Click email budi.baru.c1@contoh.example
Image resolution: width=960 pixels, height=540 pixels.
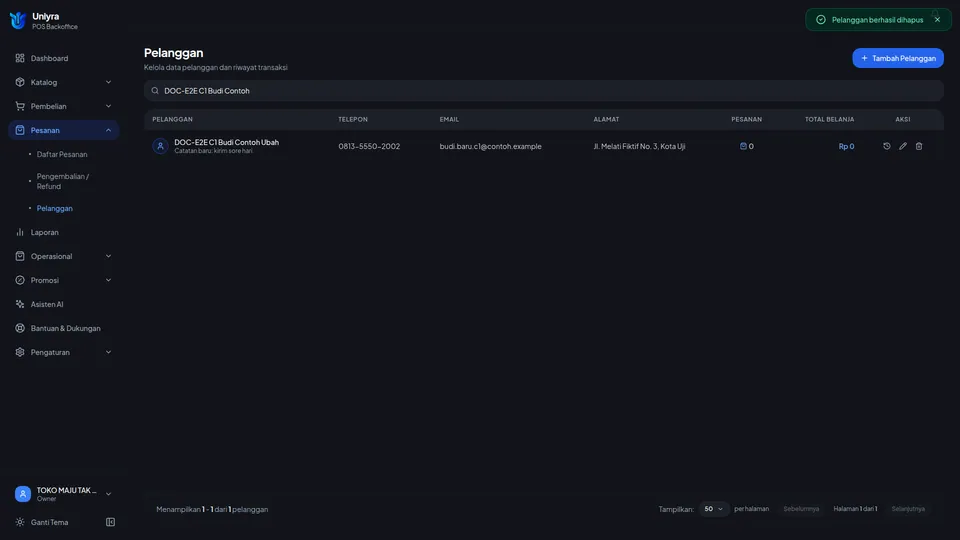(490, 146)
